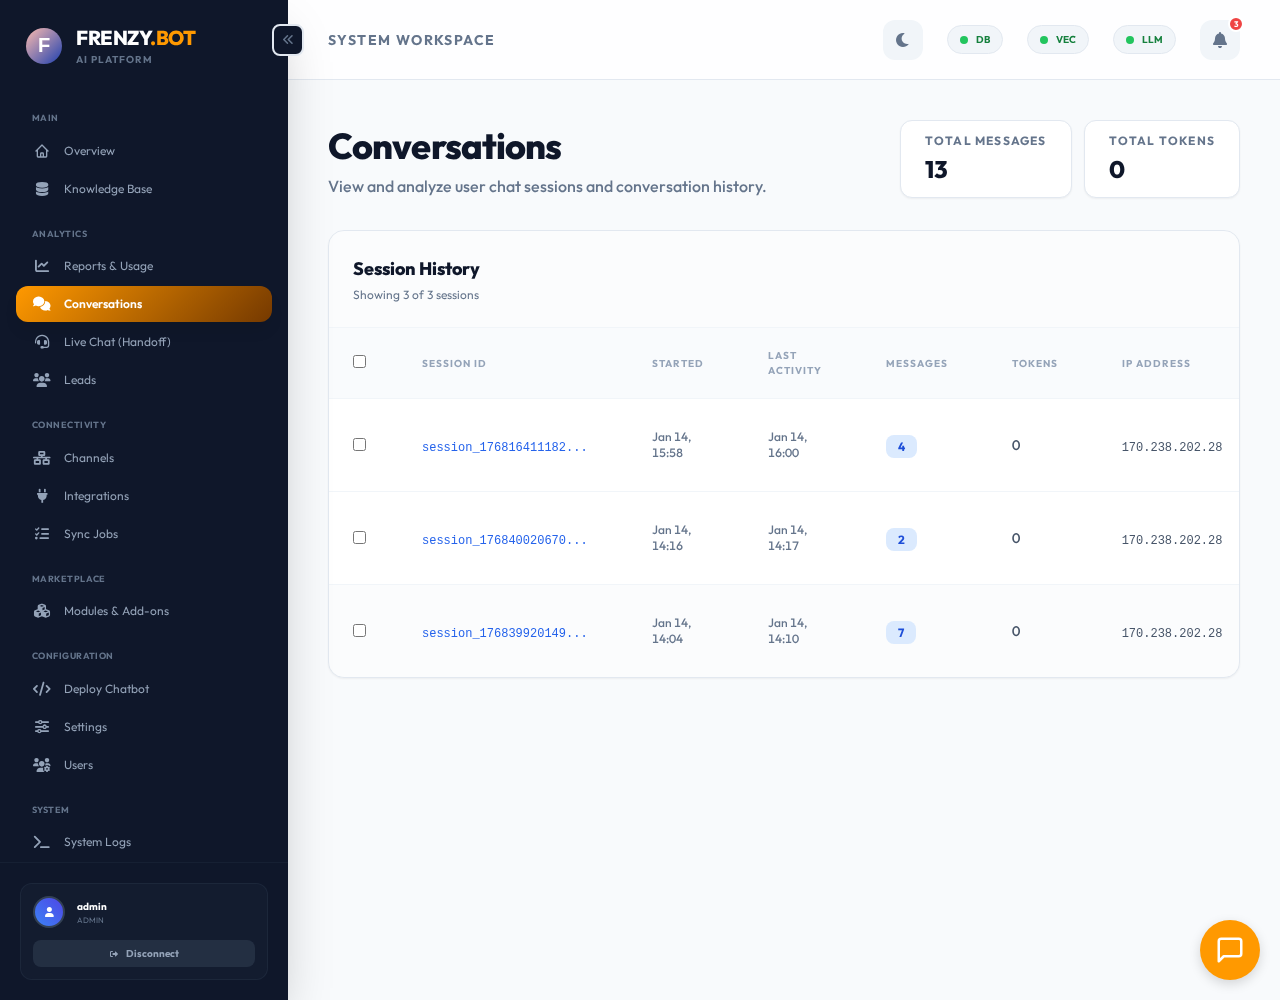Select the Sync Jobs icon
Screen dimensions: 1280x1000
tap(41, 534)
